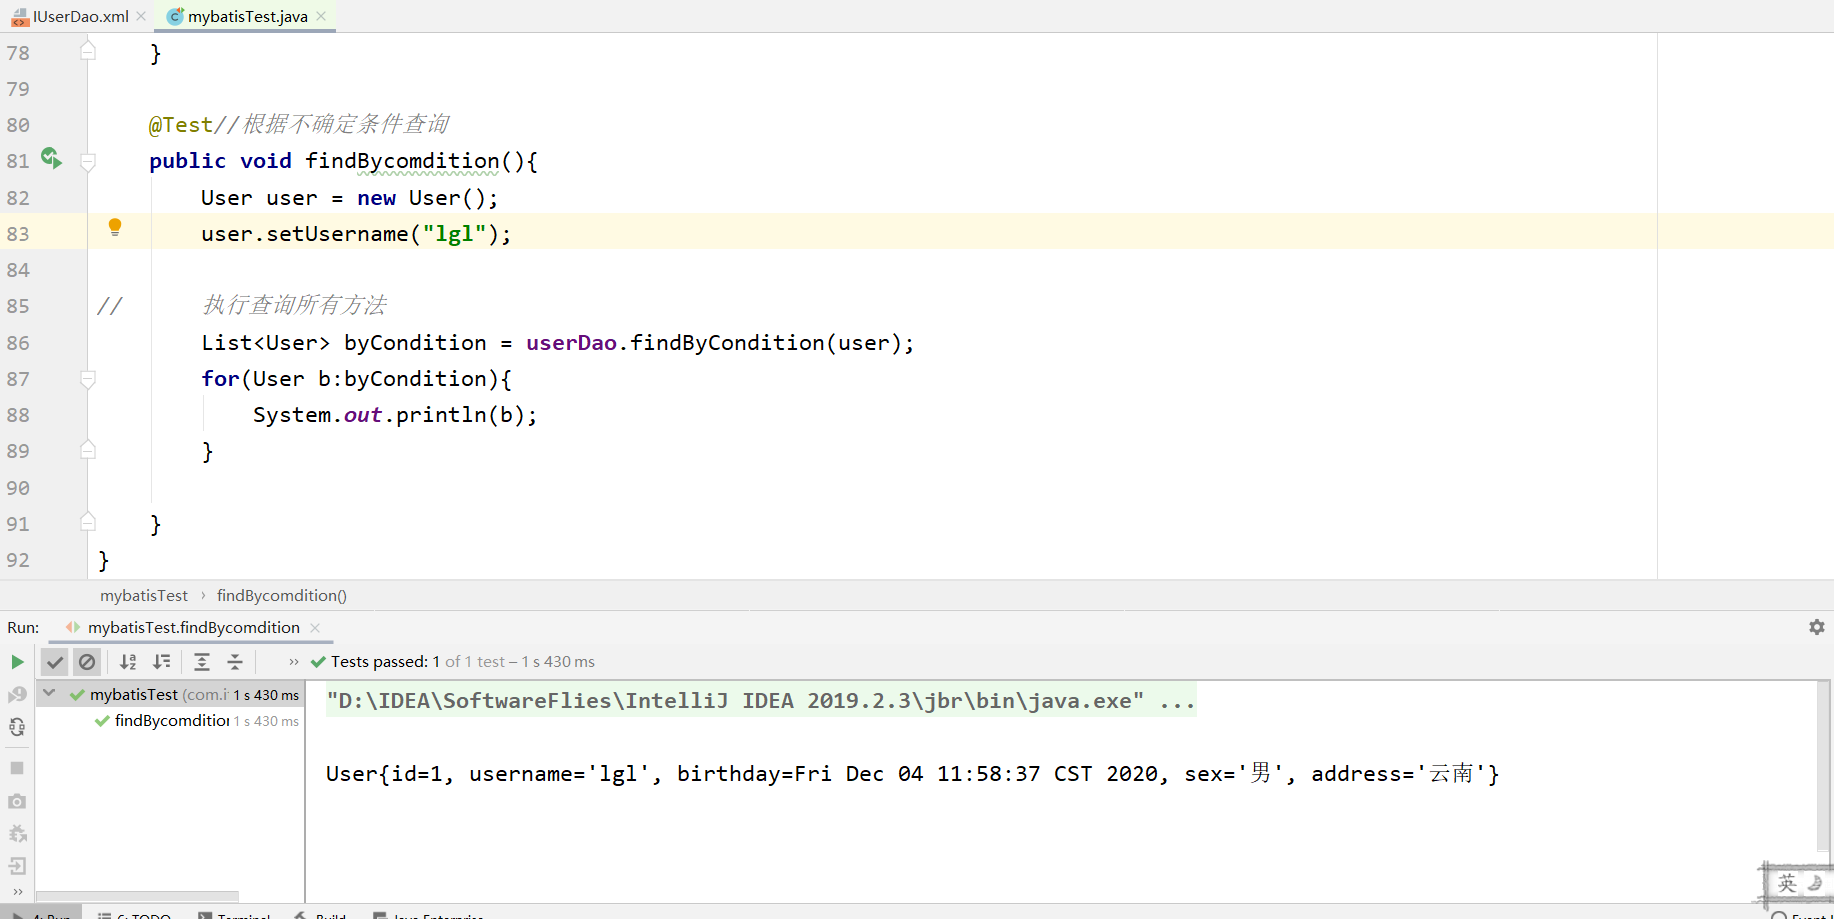Image resolution: width=1834 pixels, height=919 pixels.
Task: Click the Exit arrow icon in Run sidebar
Action: coord(17,866)
